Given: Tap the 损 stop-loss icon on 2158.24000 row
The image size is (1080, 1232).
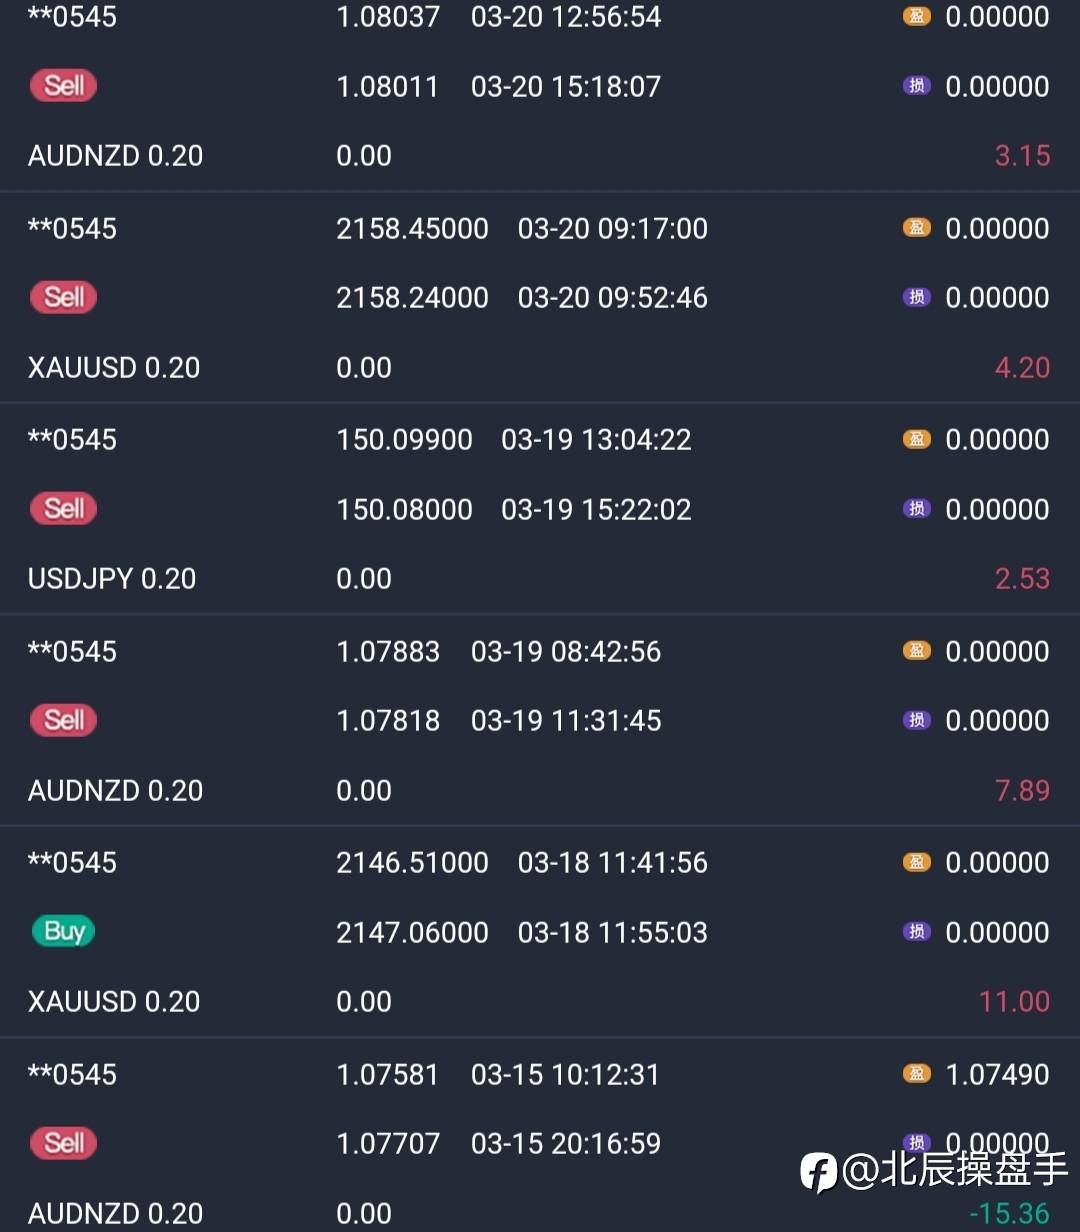Looking at the screenshot, I should [x=916, y=297].
